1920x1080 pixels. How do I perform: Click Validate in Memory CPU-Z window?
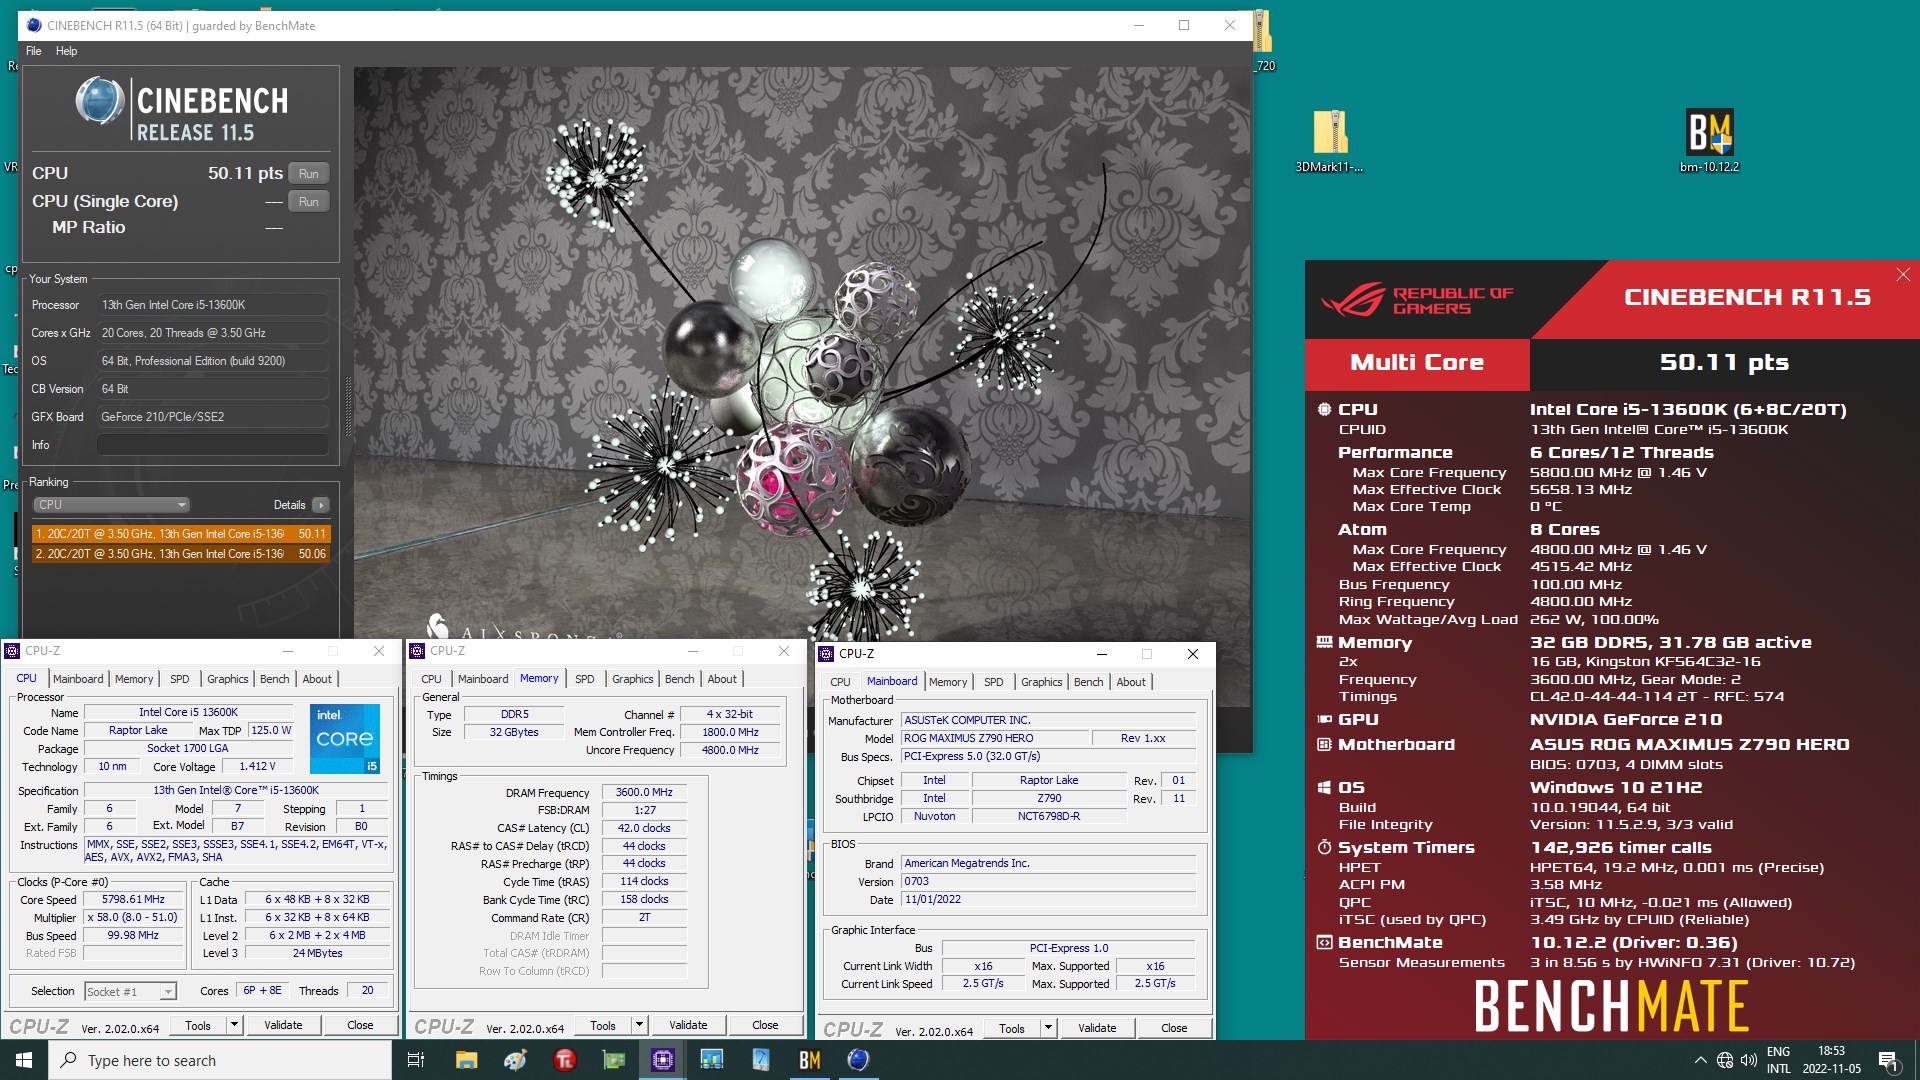(x=688, y=1025)
